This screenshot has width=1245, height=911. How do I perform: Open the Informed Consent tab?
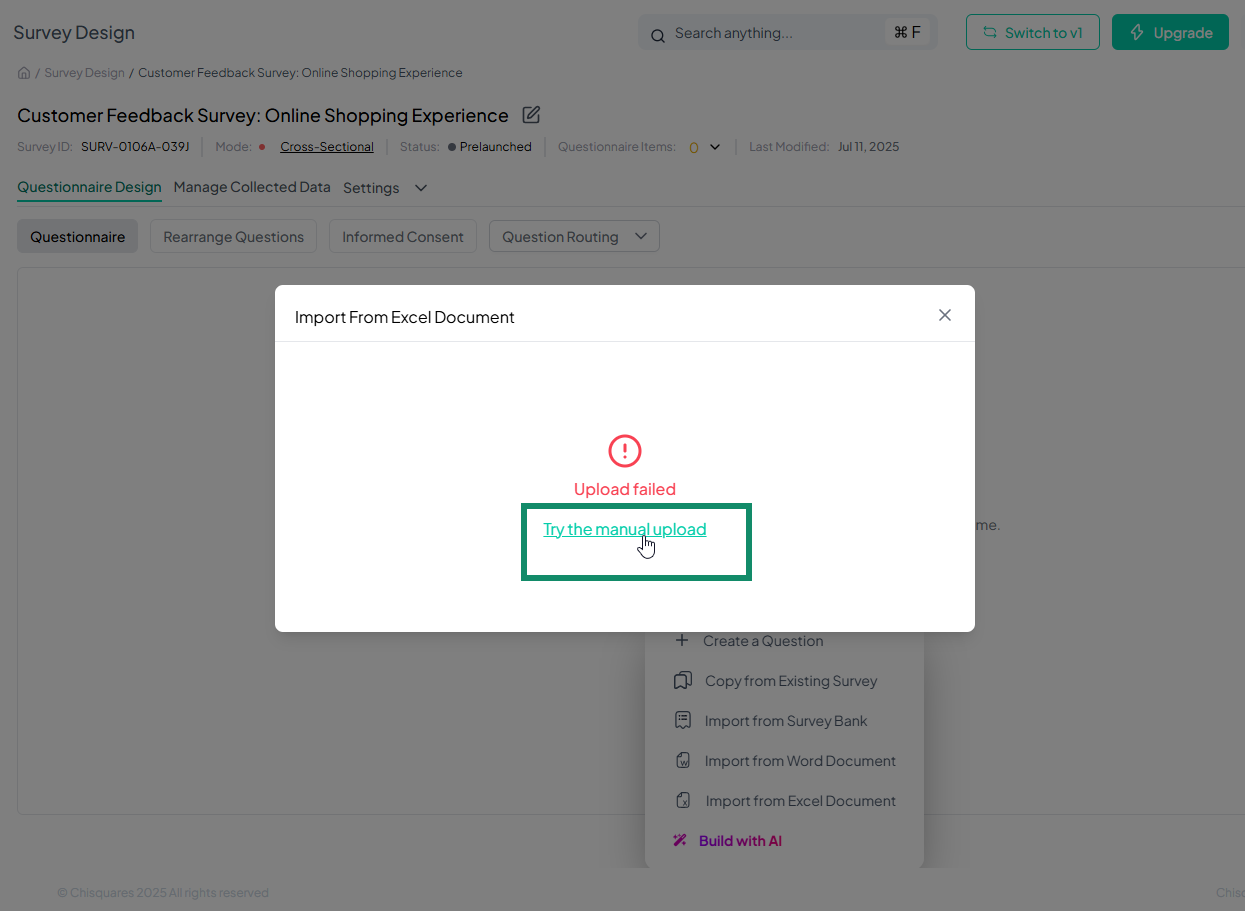(x=403, y=237)
